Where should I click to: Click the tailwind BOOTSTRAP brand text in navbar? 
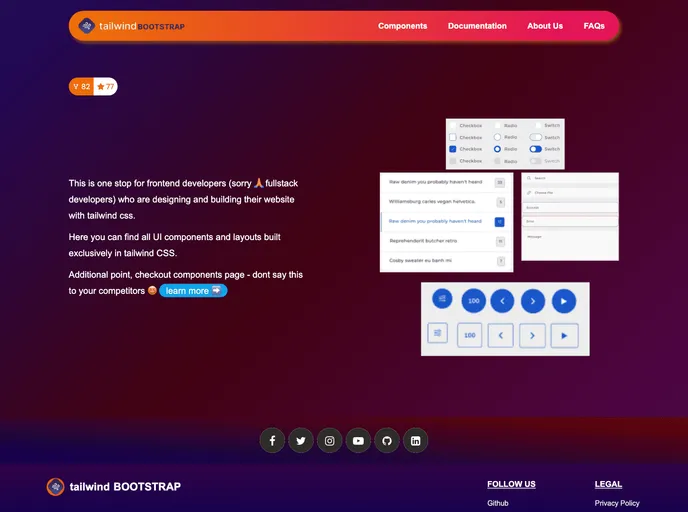(142, 26)
